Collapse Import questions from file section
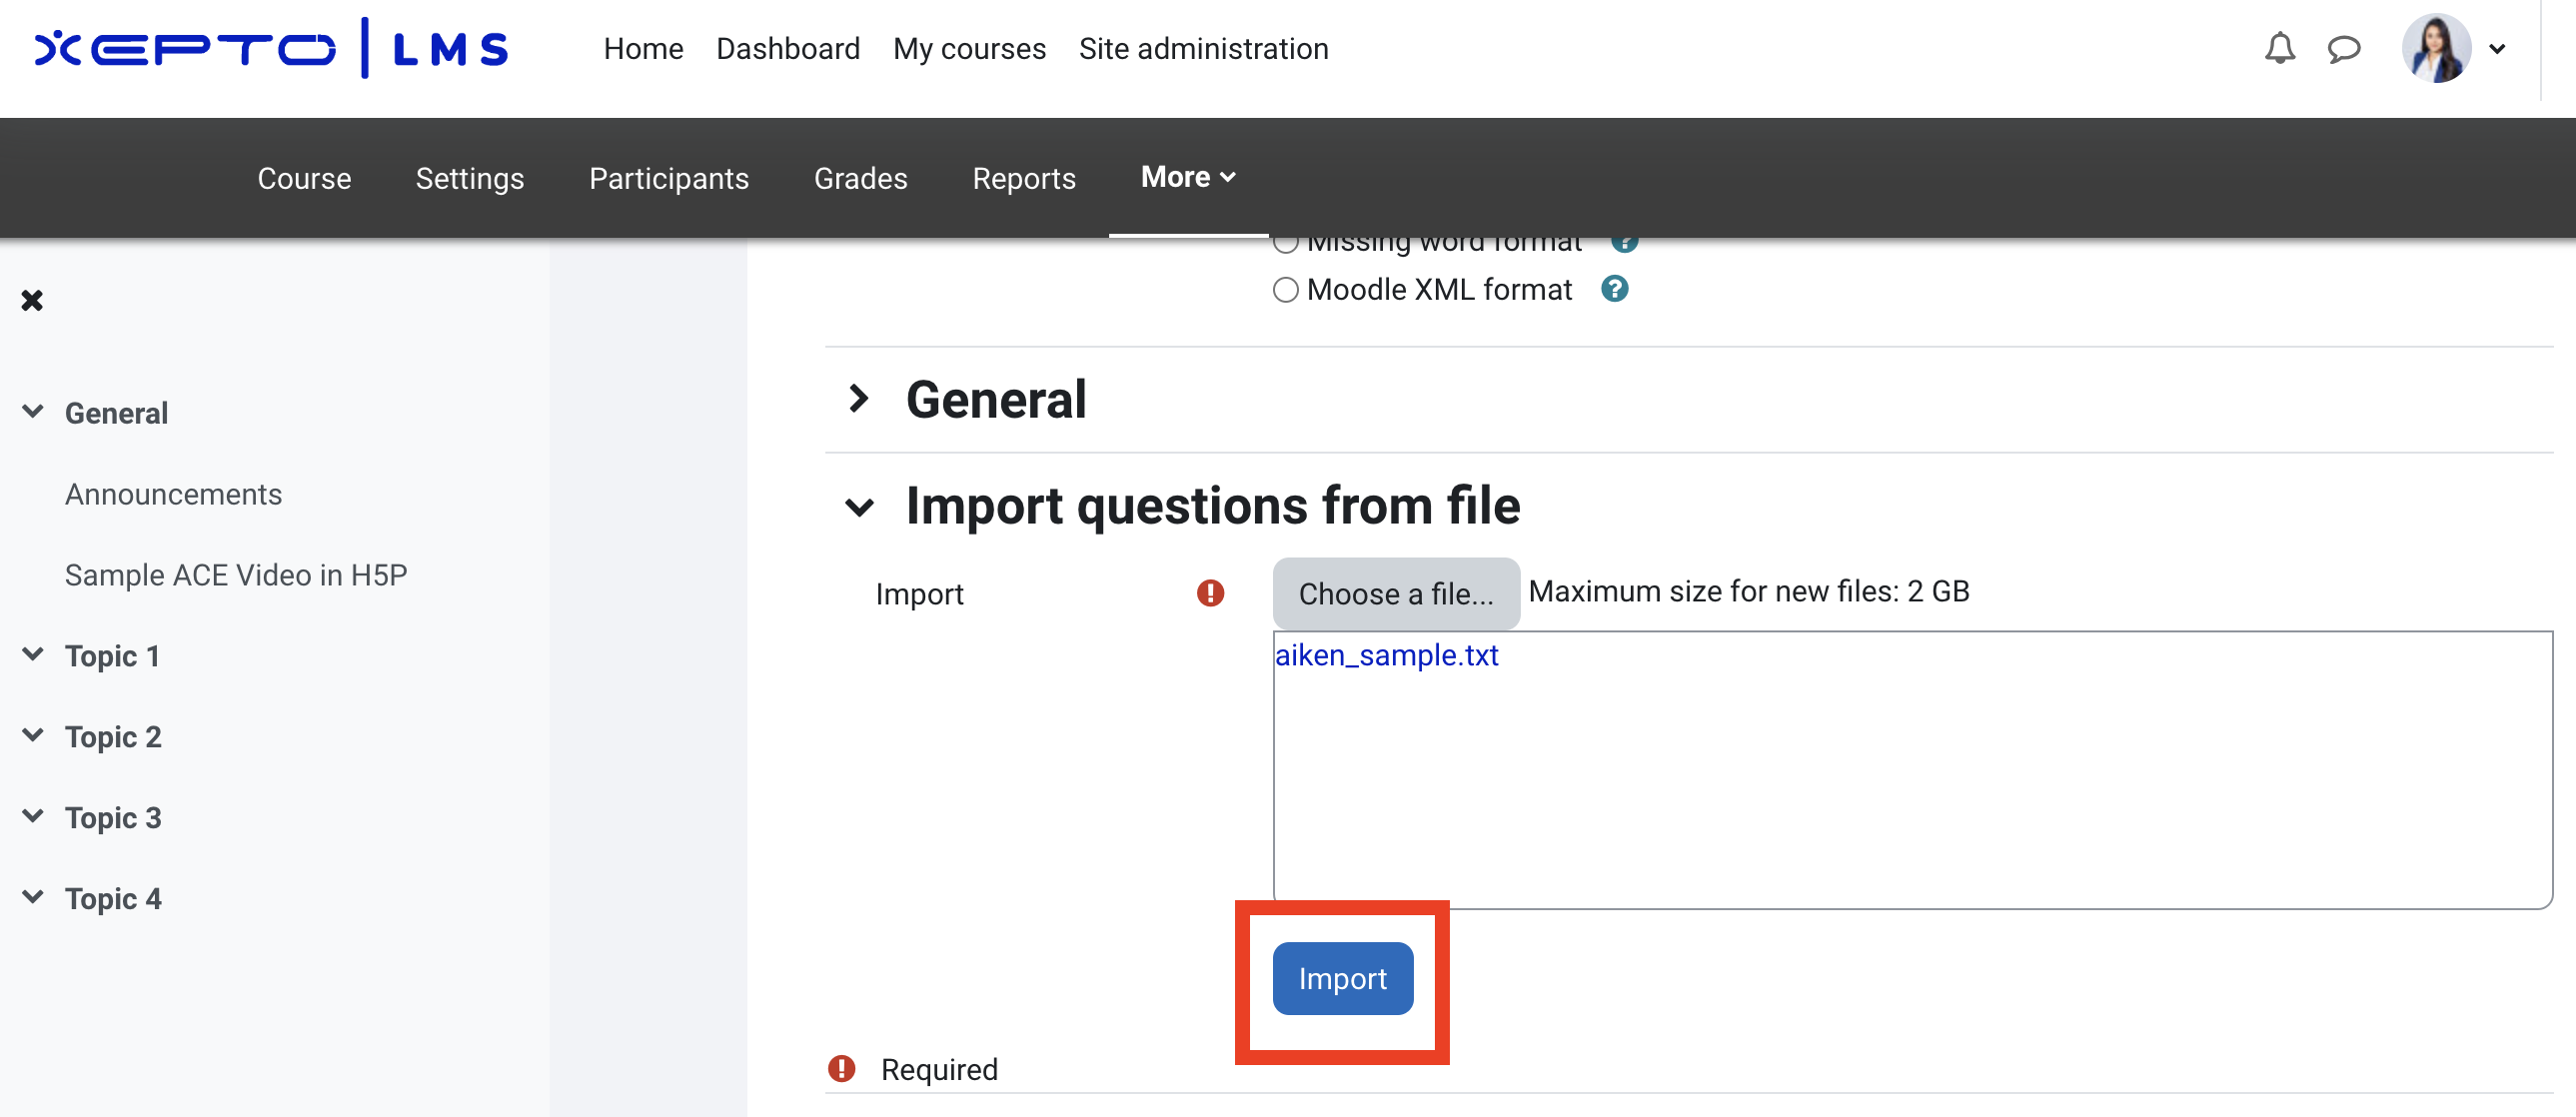This screenshot has height=1117, width=2576. coord(858,506)
